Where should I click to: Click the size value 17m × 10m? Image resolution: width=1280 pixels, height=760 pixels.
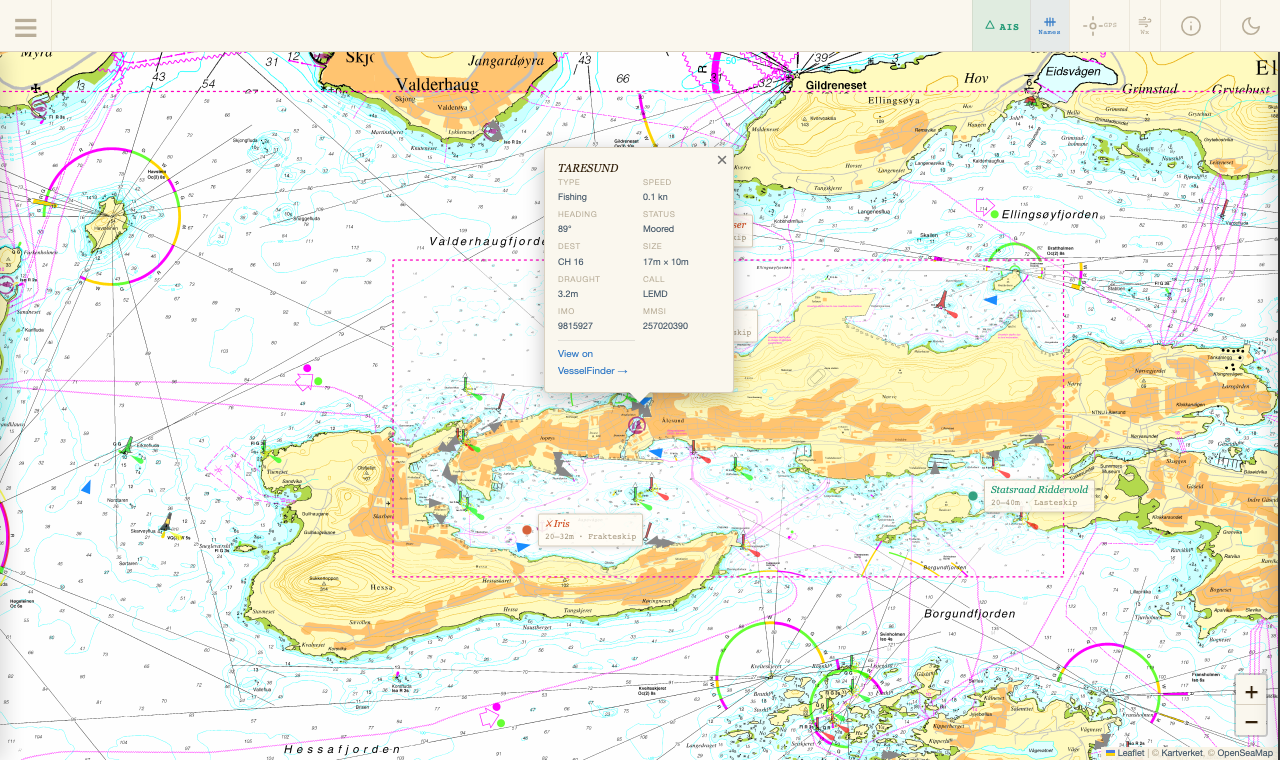666,262
